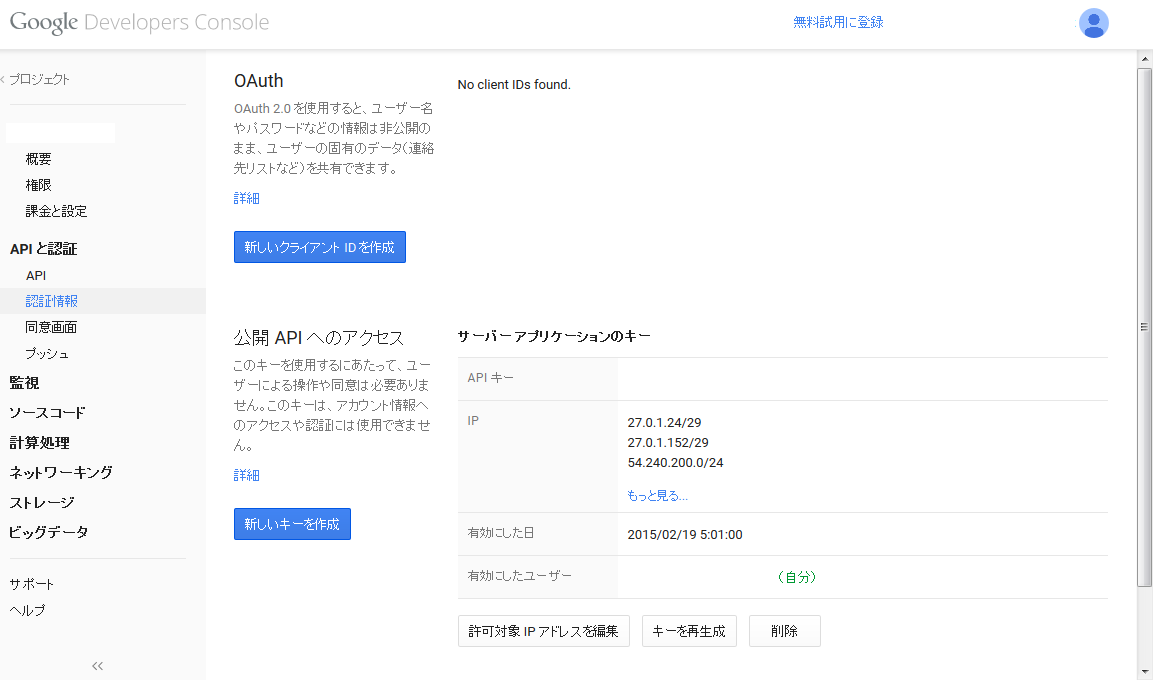Viewport: 1163px width, 686px height.
Task: Click the scrollbar down arrow
Action: coord(1146,672)
